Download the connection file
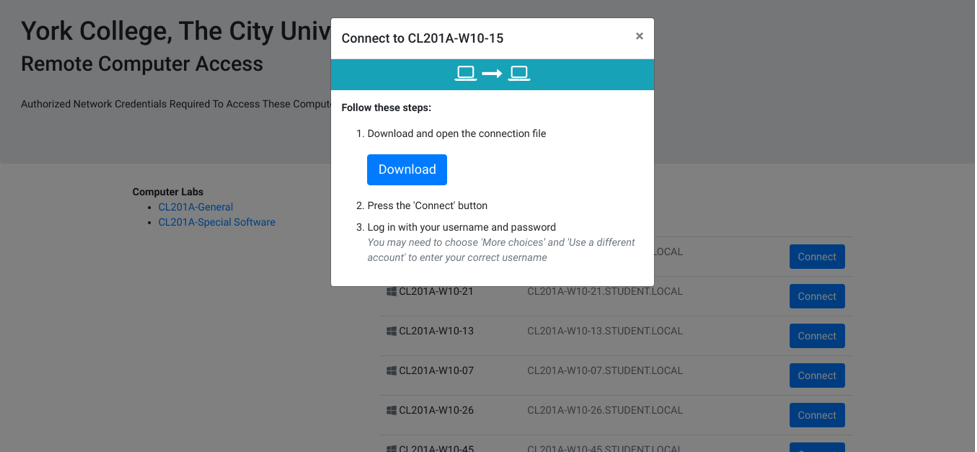The height and width of the screenshot is (452, 977). pos(407,170)
